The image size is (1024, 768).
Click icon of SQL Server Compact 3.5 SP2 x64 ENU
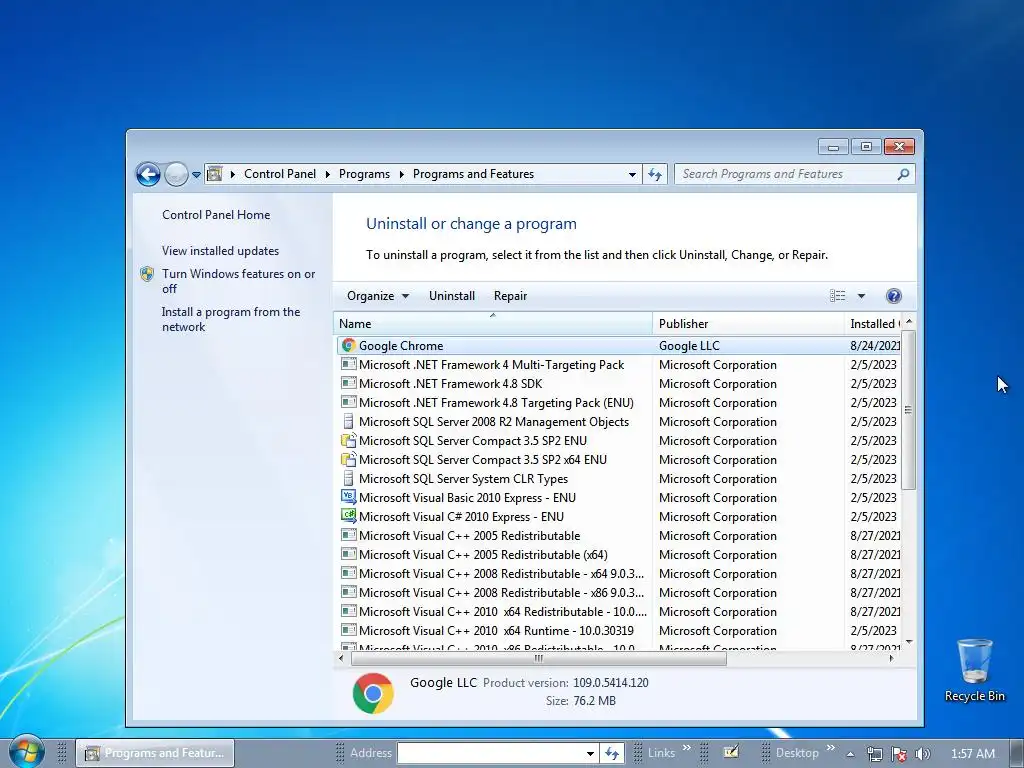click(x=349, y=459)
